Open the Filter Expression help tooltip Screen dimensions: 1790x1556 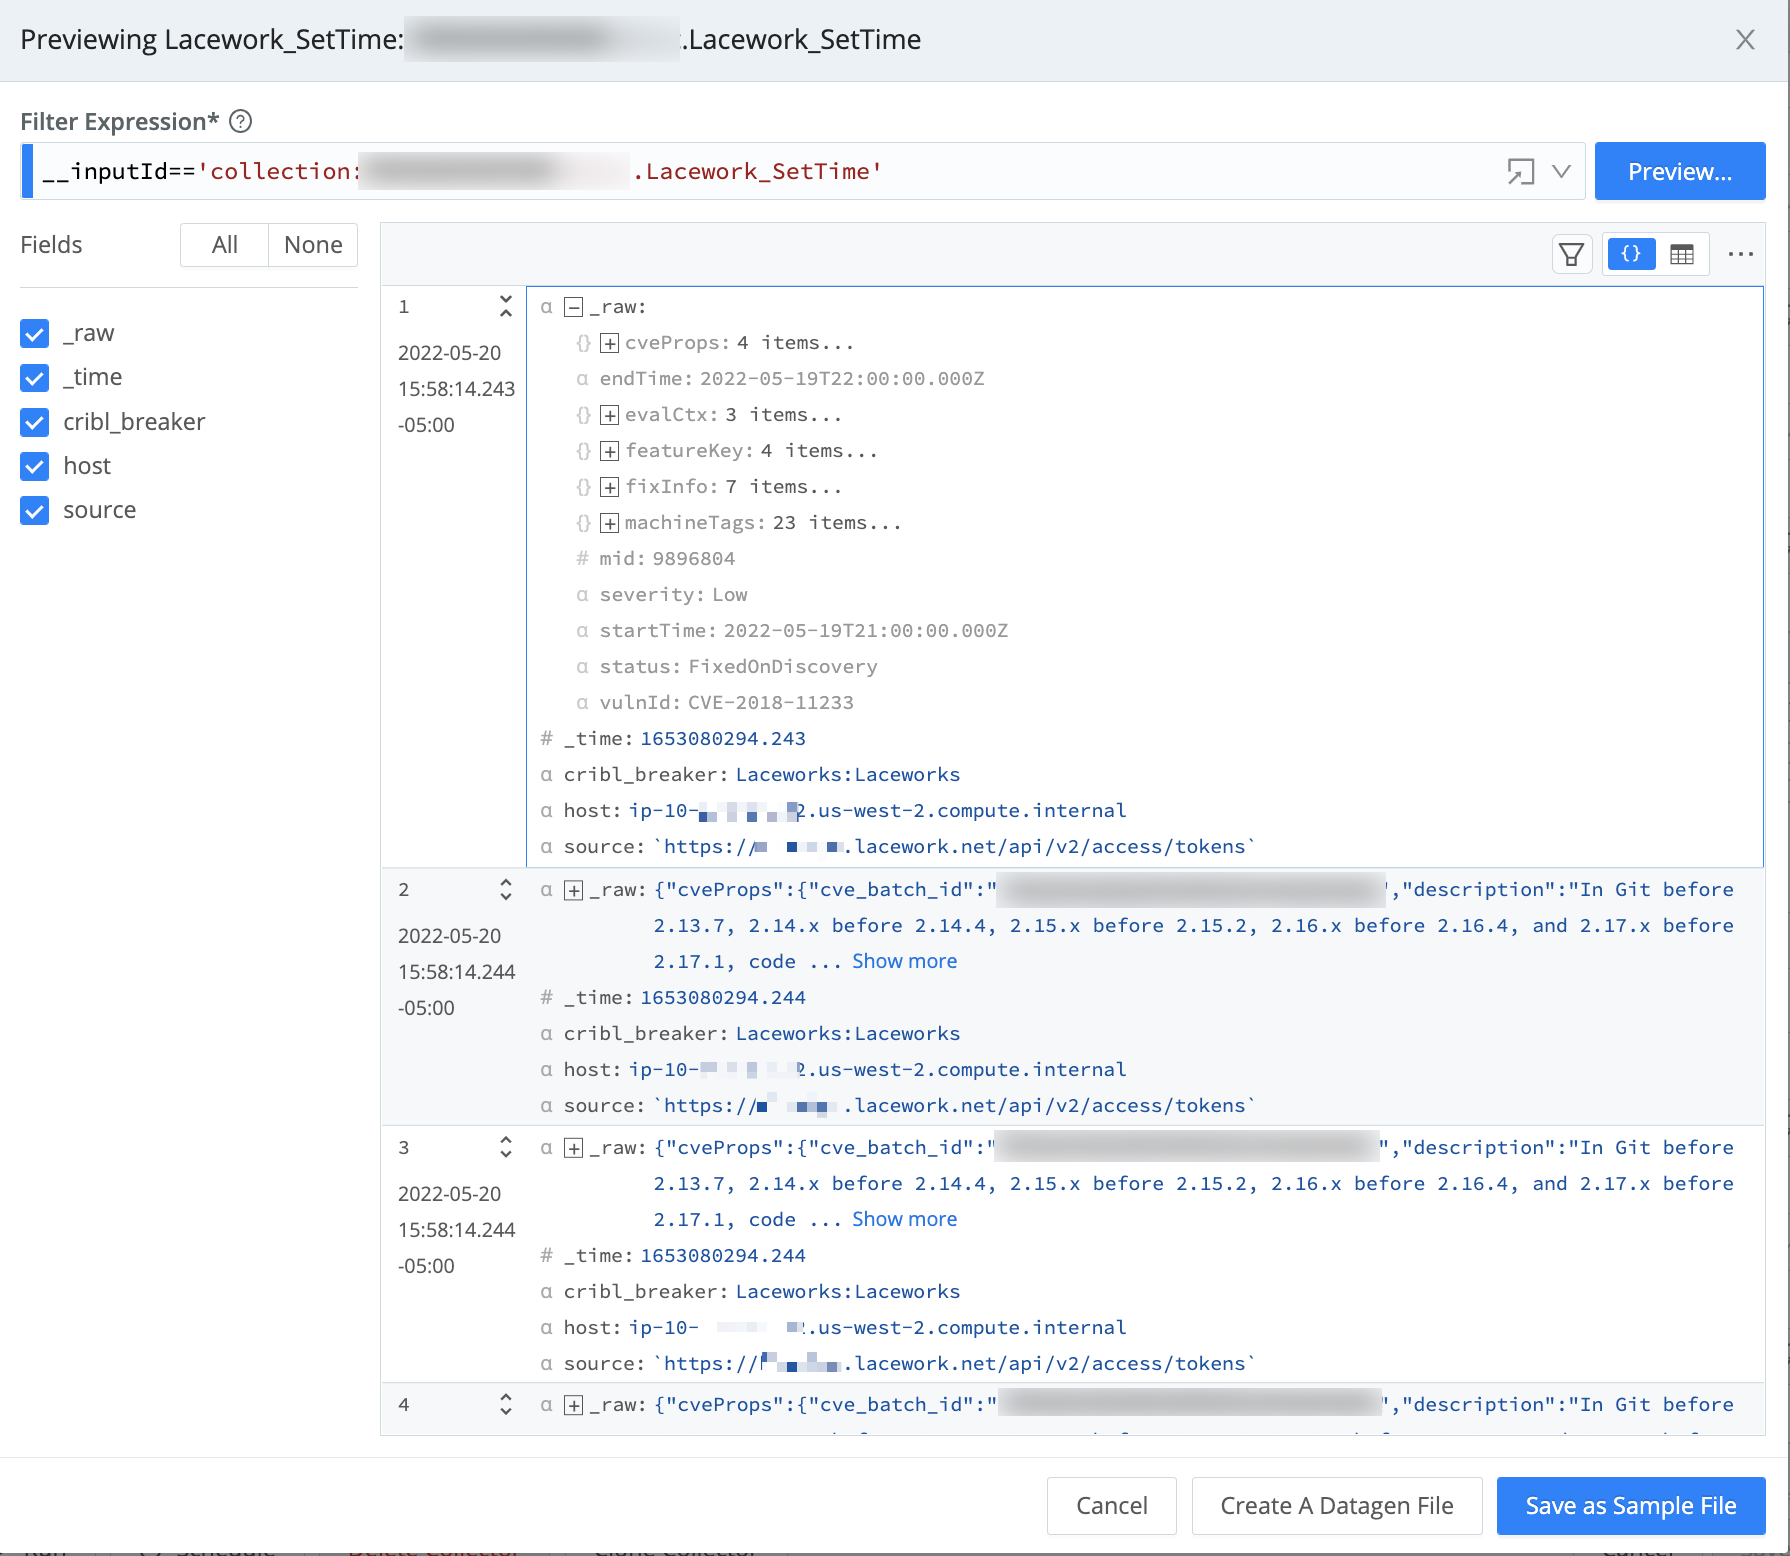[240, 121]
